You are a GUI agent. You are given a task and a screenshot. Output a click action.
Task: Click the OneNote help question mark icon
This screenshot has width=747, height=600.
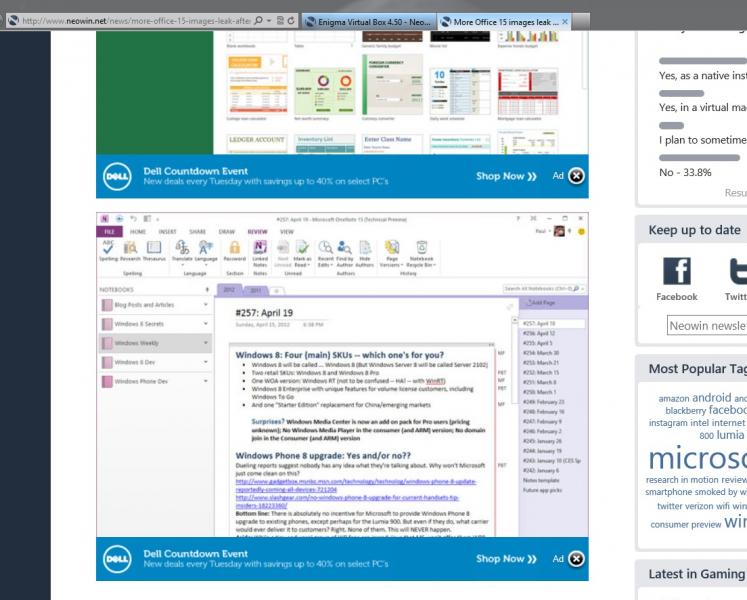[518, 219]
